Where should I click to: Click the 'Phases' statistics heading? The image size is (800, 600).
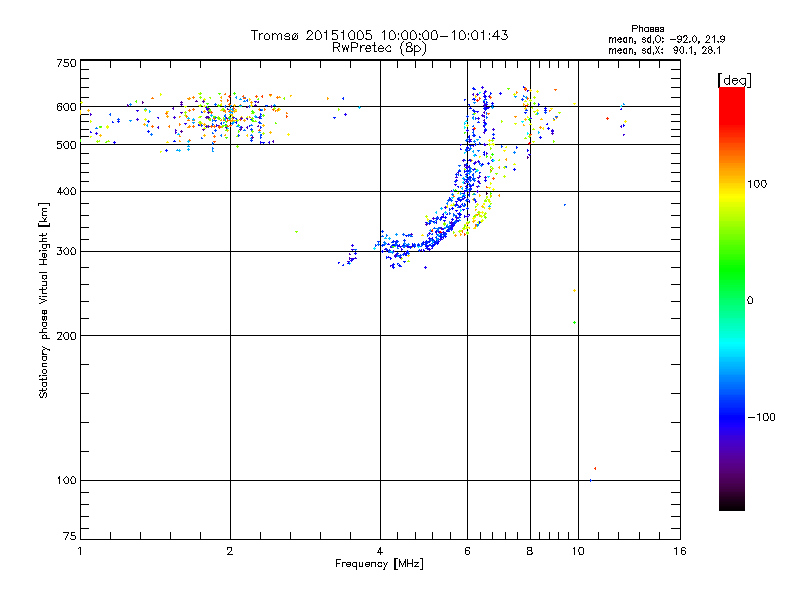coord(647,29)
